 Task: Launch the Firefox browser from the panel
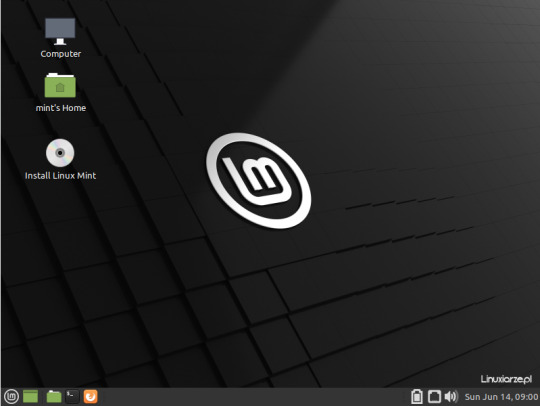click(x=91, y=396)
